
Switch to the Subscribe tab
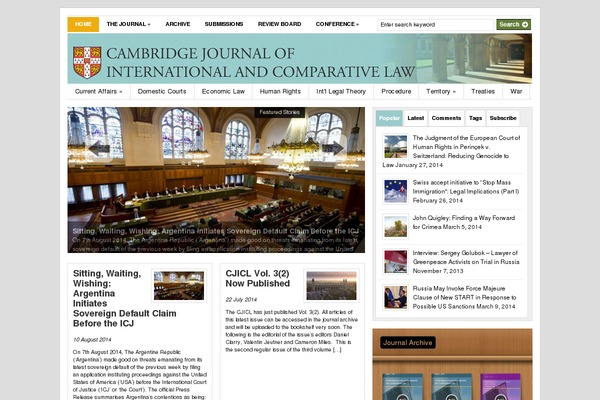click(503, 118)
